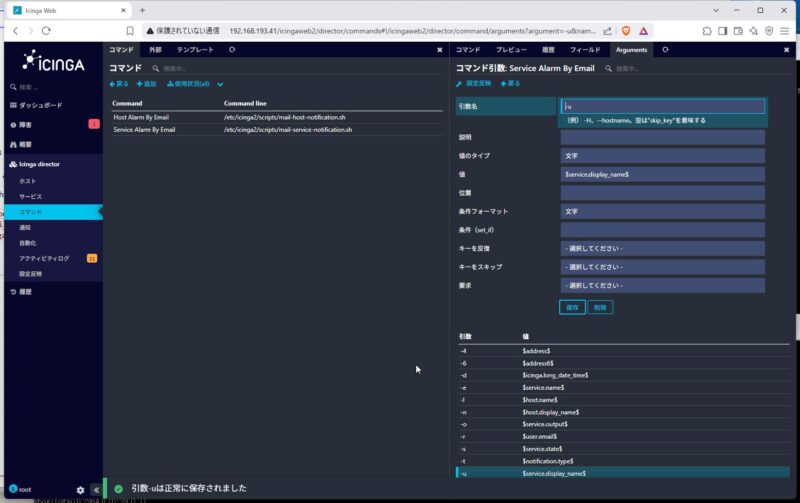Click the 位置 position input
Viewport: 800px width, 503px height.
click(663, 193)
